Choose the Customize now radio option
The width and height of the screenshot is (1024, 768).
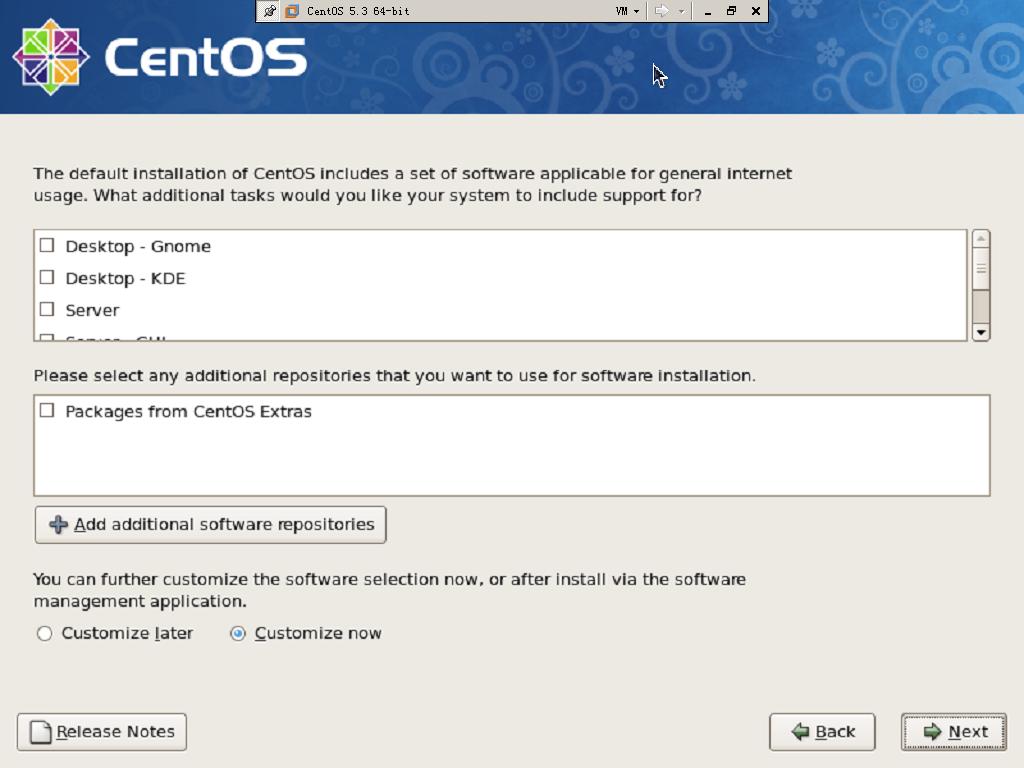pos(238,633)
